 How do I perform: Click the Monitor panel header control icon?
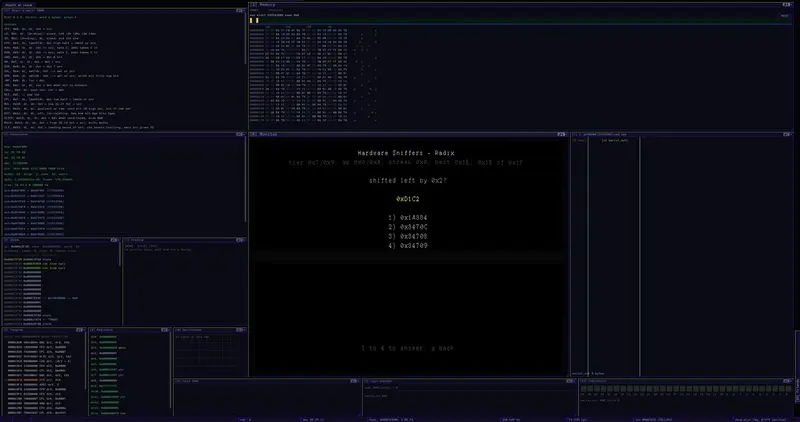[x=561, y=134]
